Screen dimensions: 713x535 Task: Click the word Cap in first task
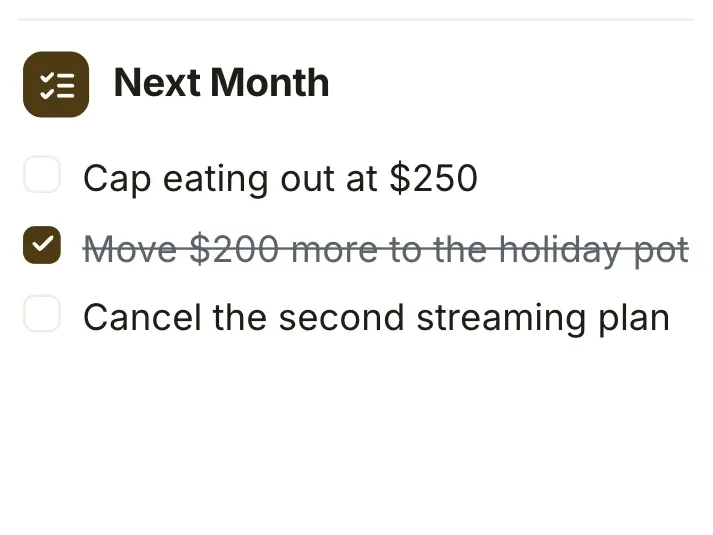click(x=117, y=180)
